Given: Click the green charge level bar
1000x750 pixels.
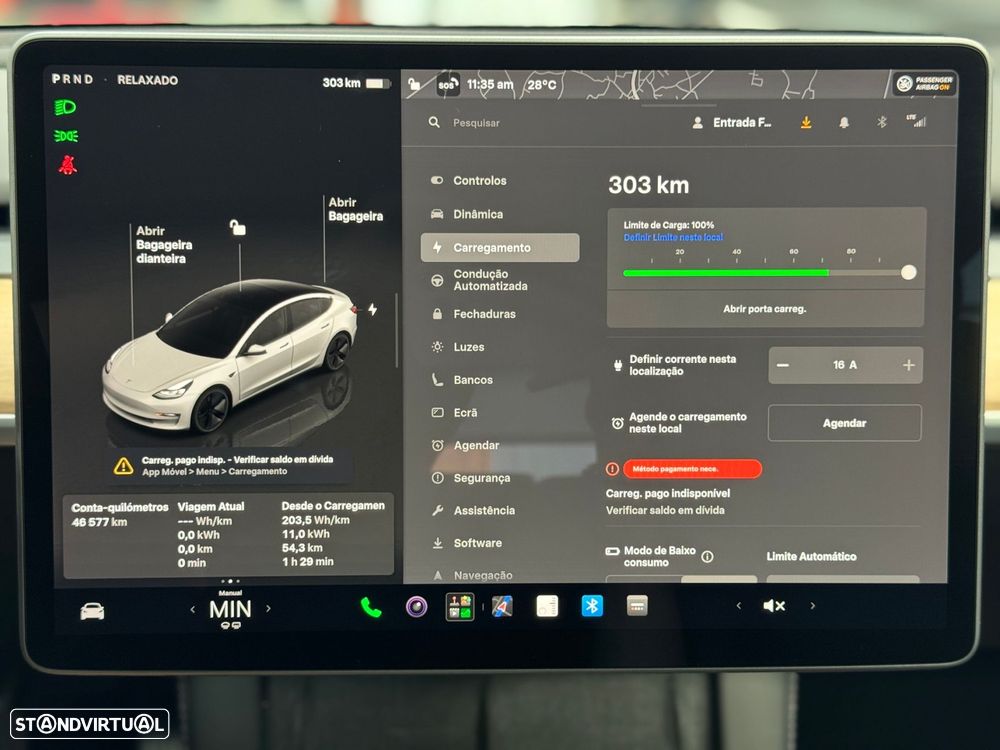Looking at the screenshot, I should (726, 272).
